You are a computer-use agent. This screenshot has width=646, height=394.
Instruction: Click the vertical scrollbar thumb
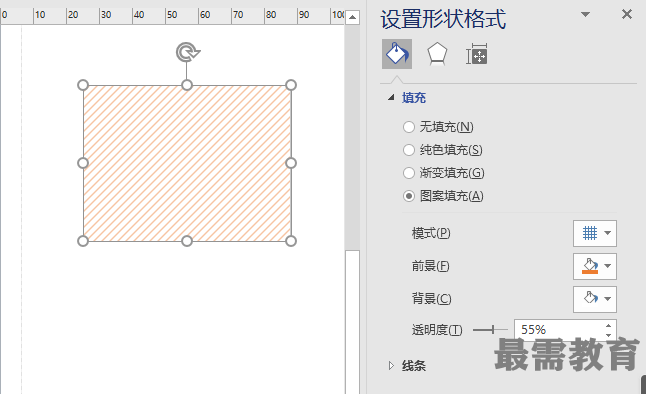click(352, 321)
